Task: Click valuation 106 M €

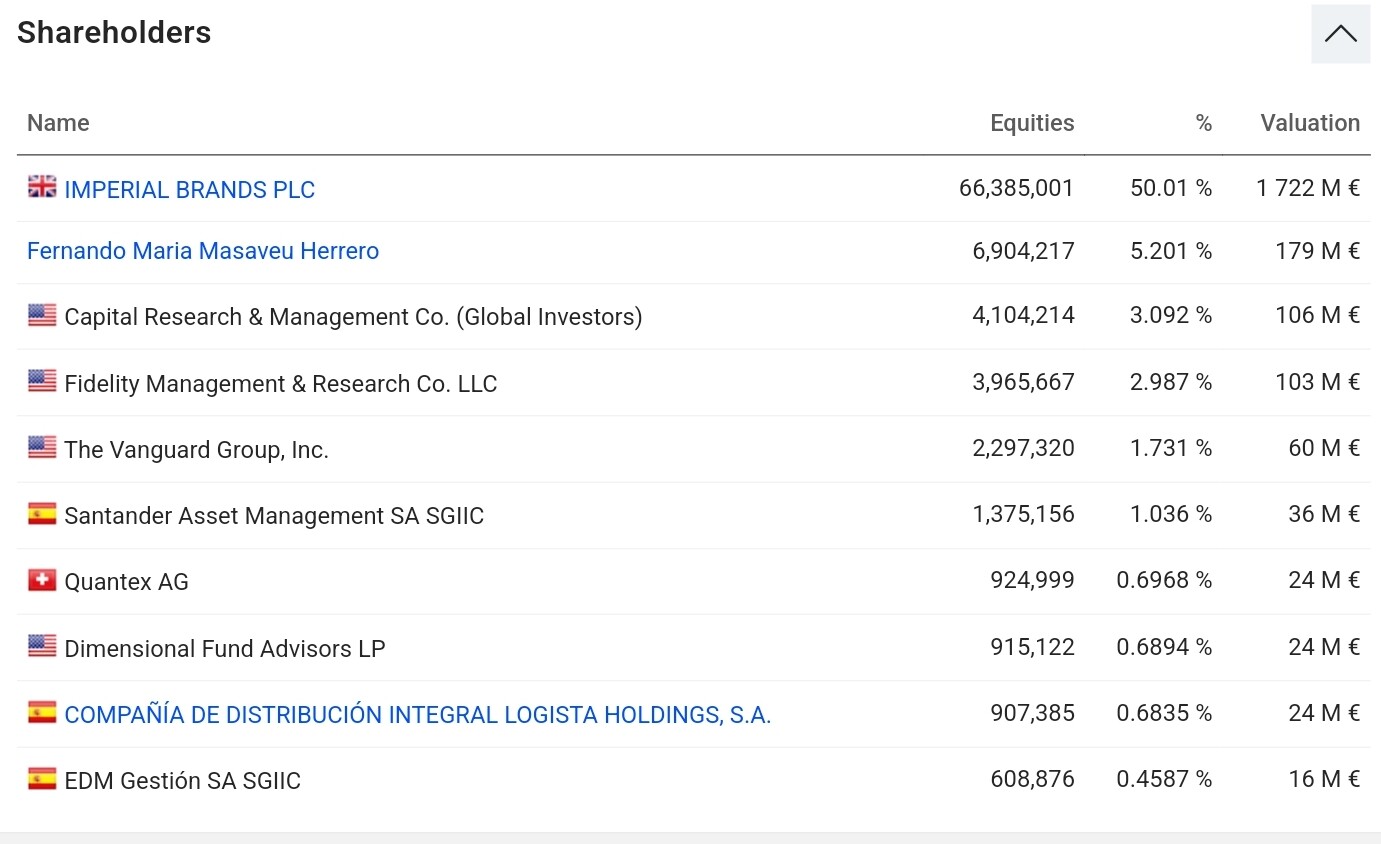Action: pyautogui.click(x=1318, y=315)
